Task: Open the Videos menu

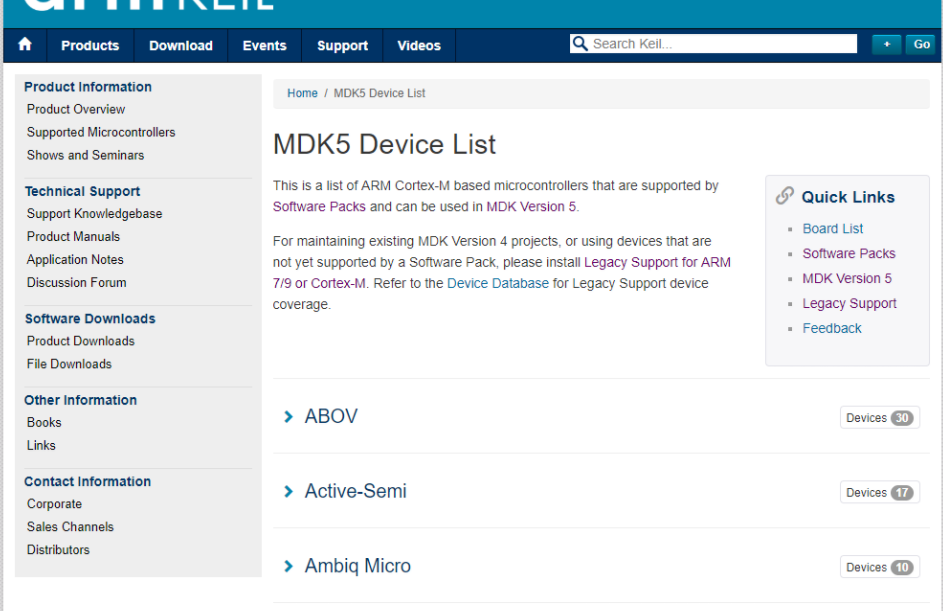Action: point(419,46)
